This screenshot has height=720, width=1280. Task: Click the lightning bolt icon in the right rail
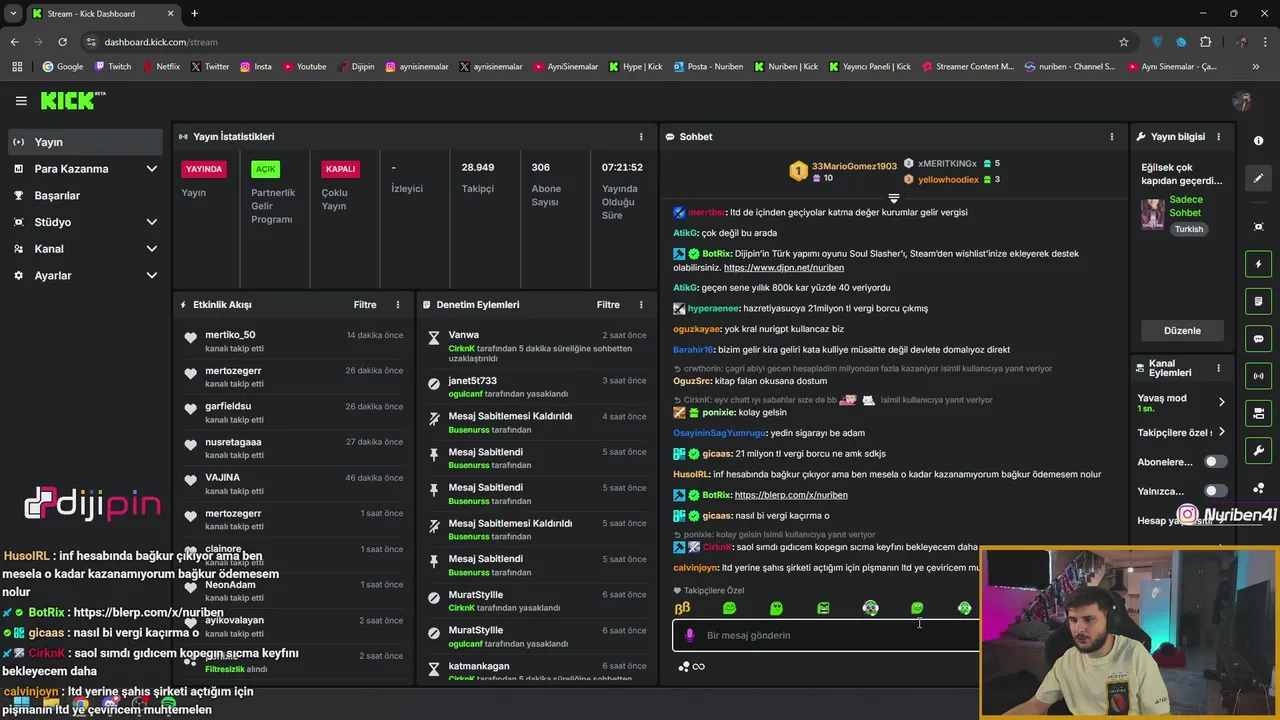pos(1259,264)
